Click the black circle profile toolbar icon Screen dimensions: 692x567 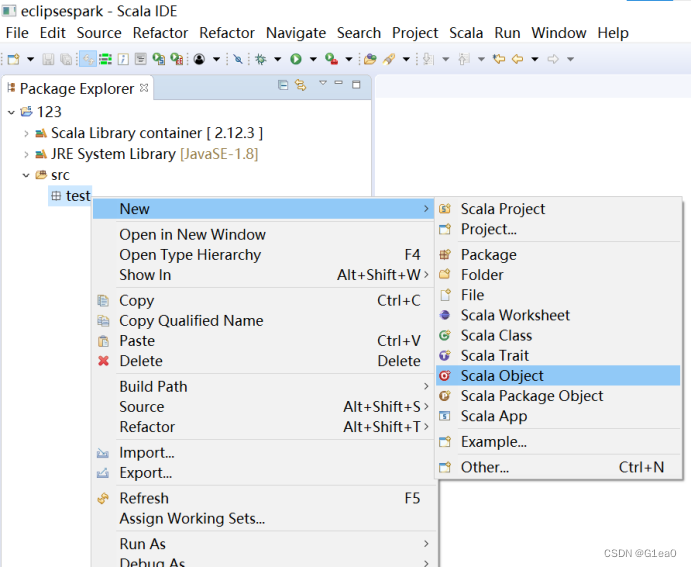pyautogui.click(x=199, y=59)
